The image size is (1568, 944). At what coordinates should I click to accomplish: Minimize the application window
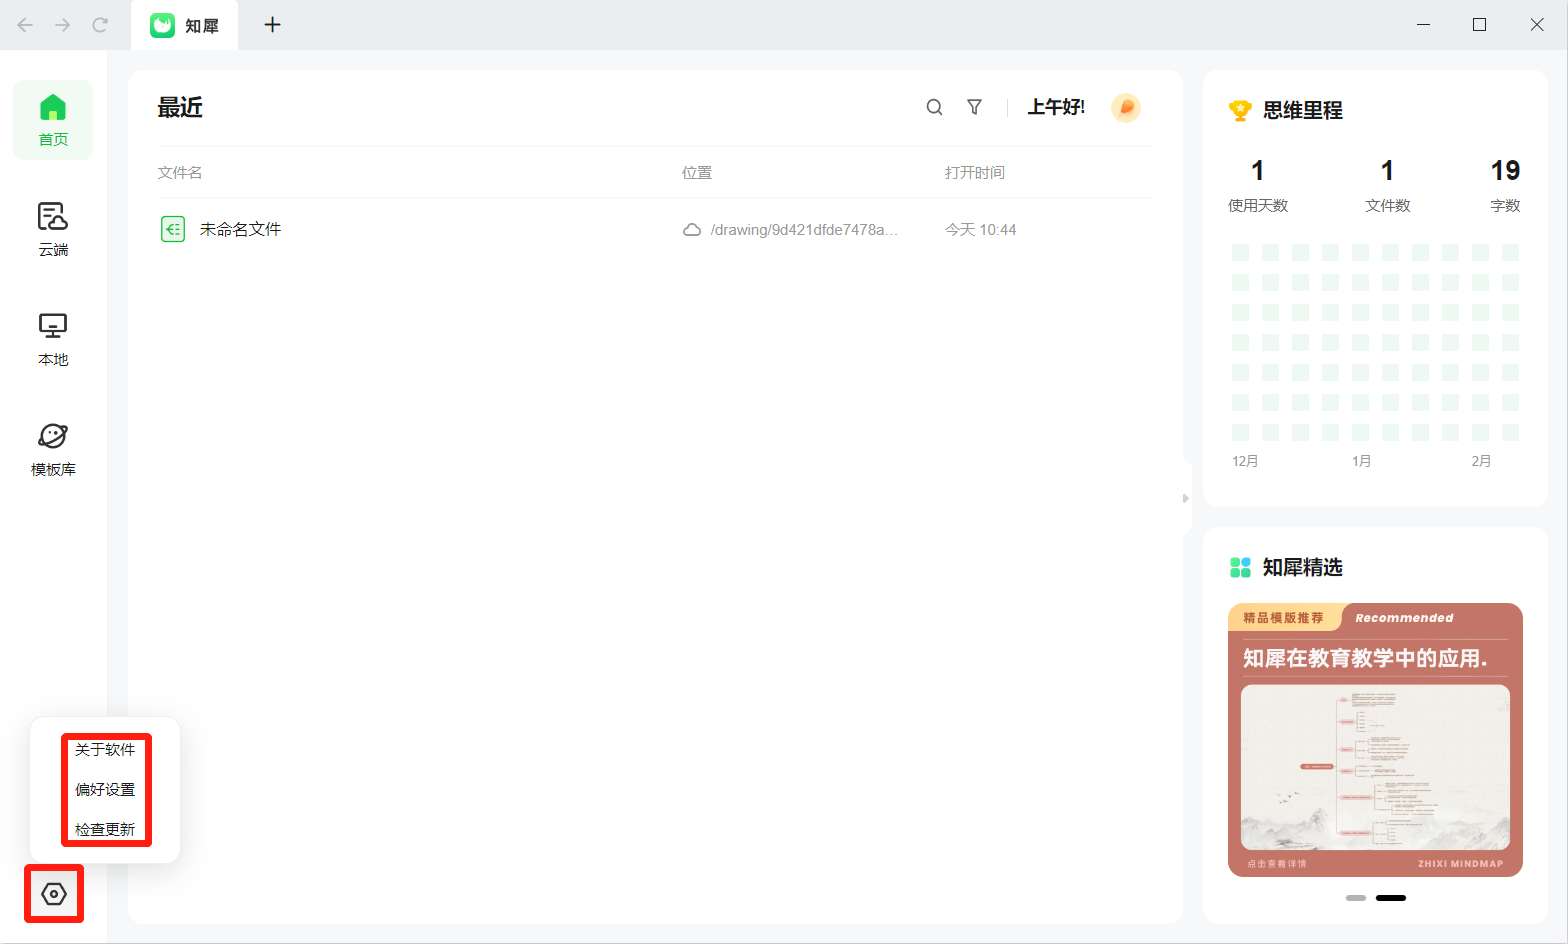[1423, 25]
